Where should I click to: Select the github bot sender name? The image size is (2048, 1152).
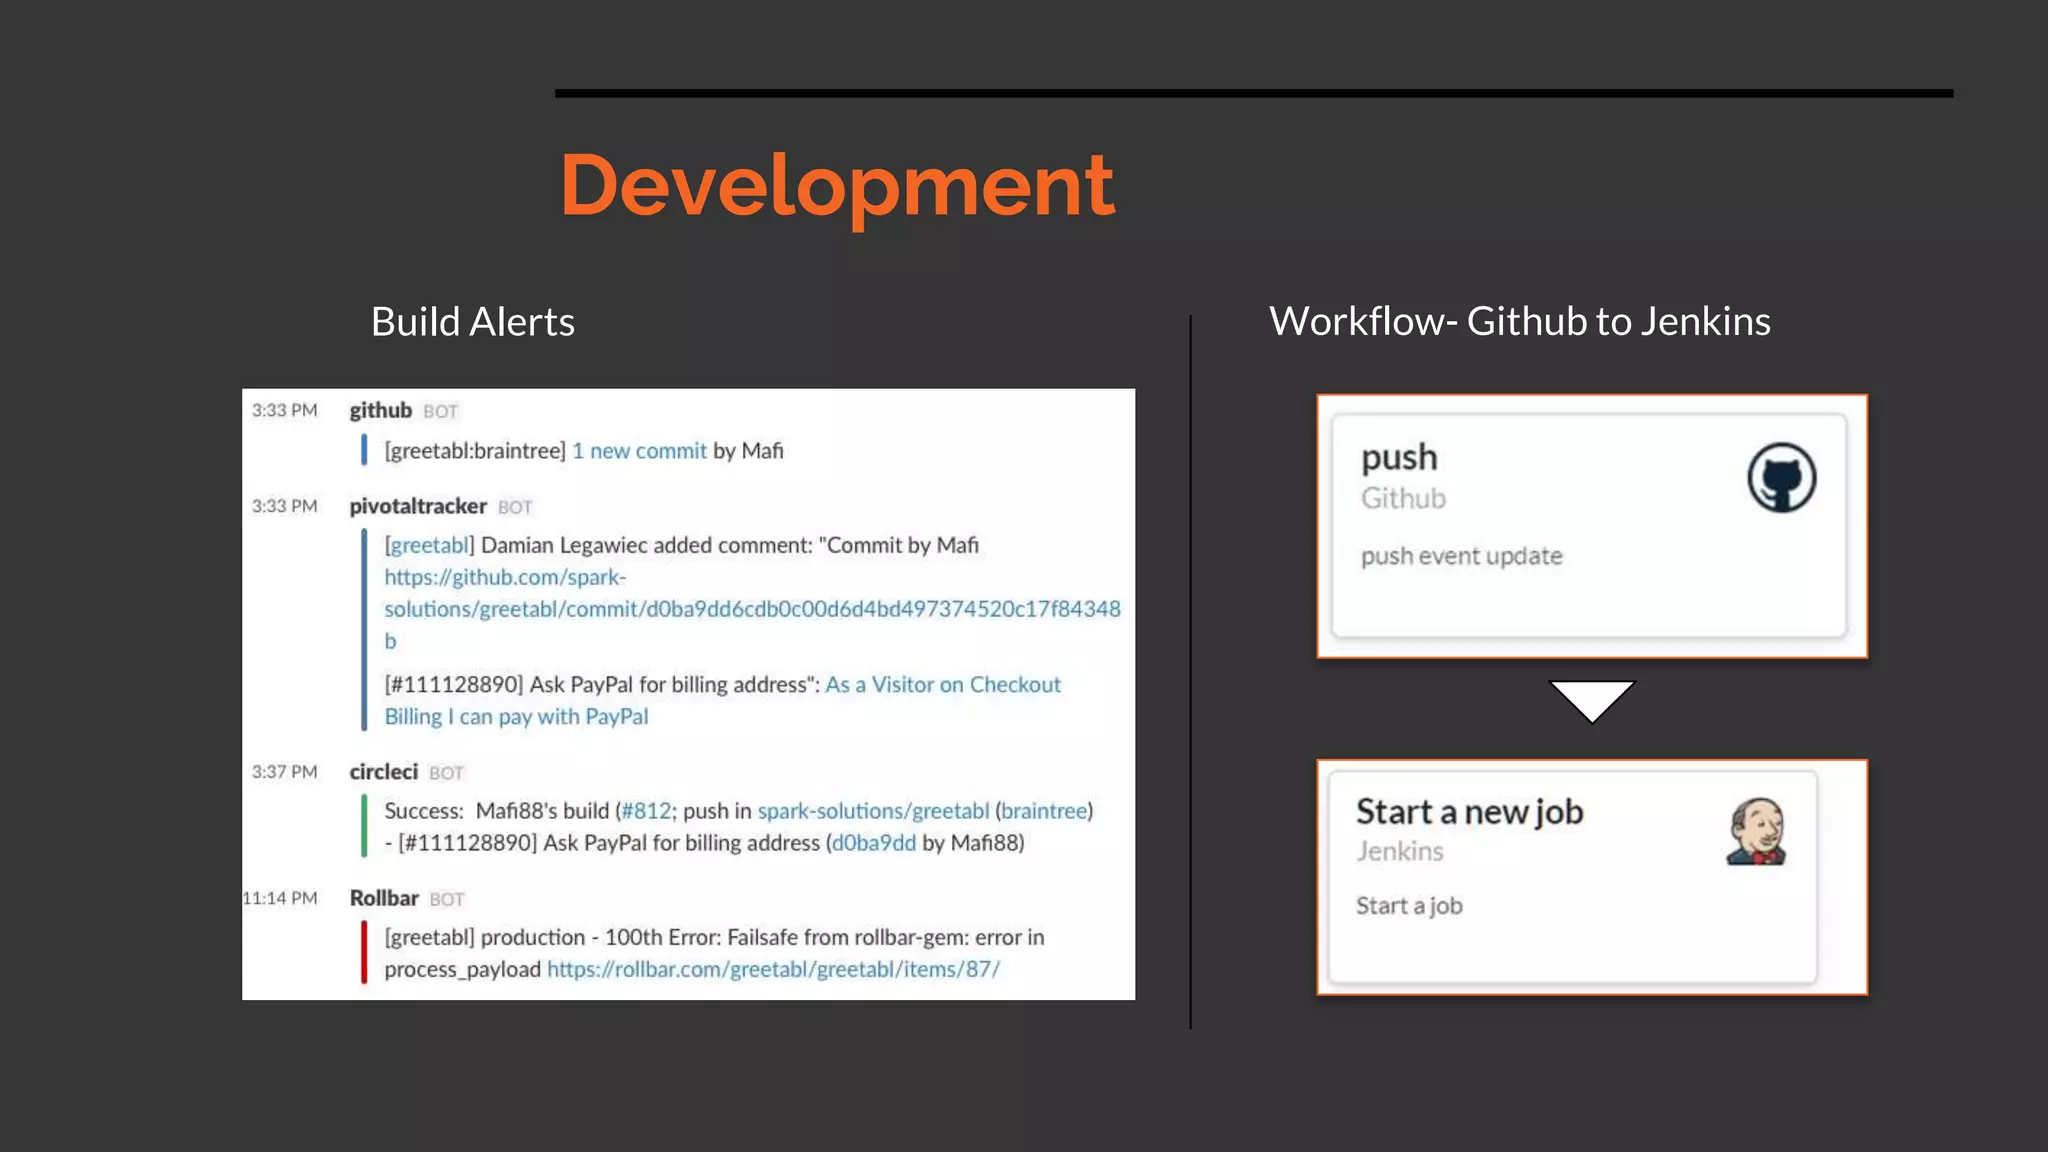[380, 410]
